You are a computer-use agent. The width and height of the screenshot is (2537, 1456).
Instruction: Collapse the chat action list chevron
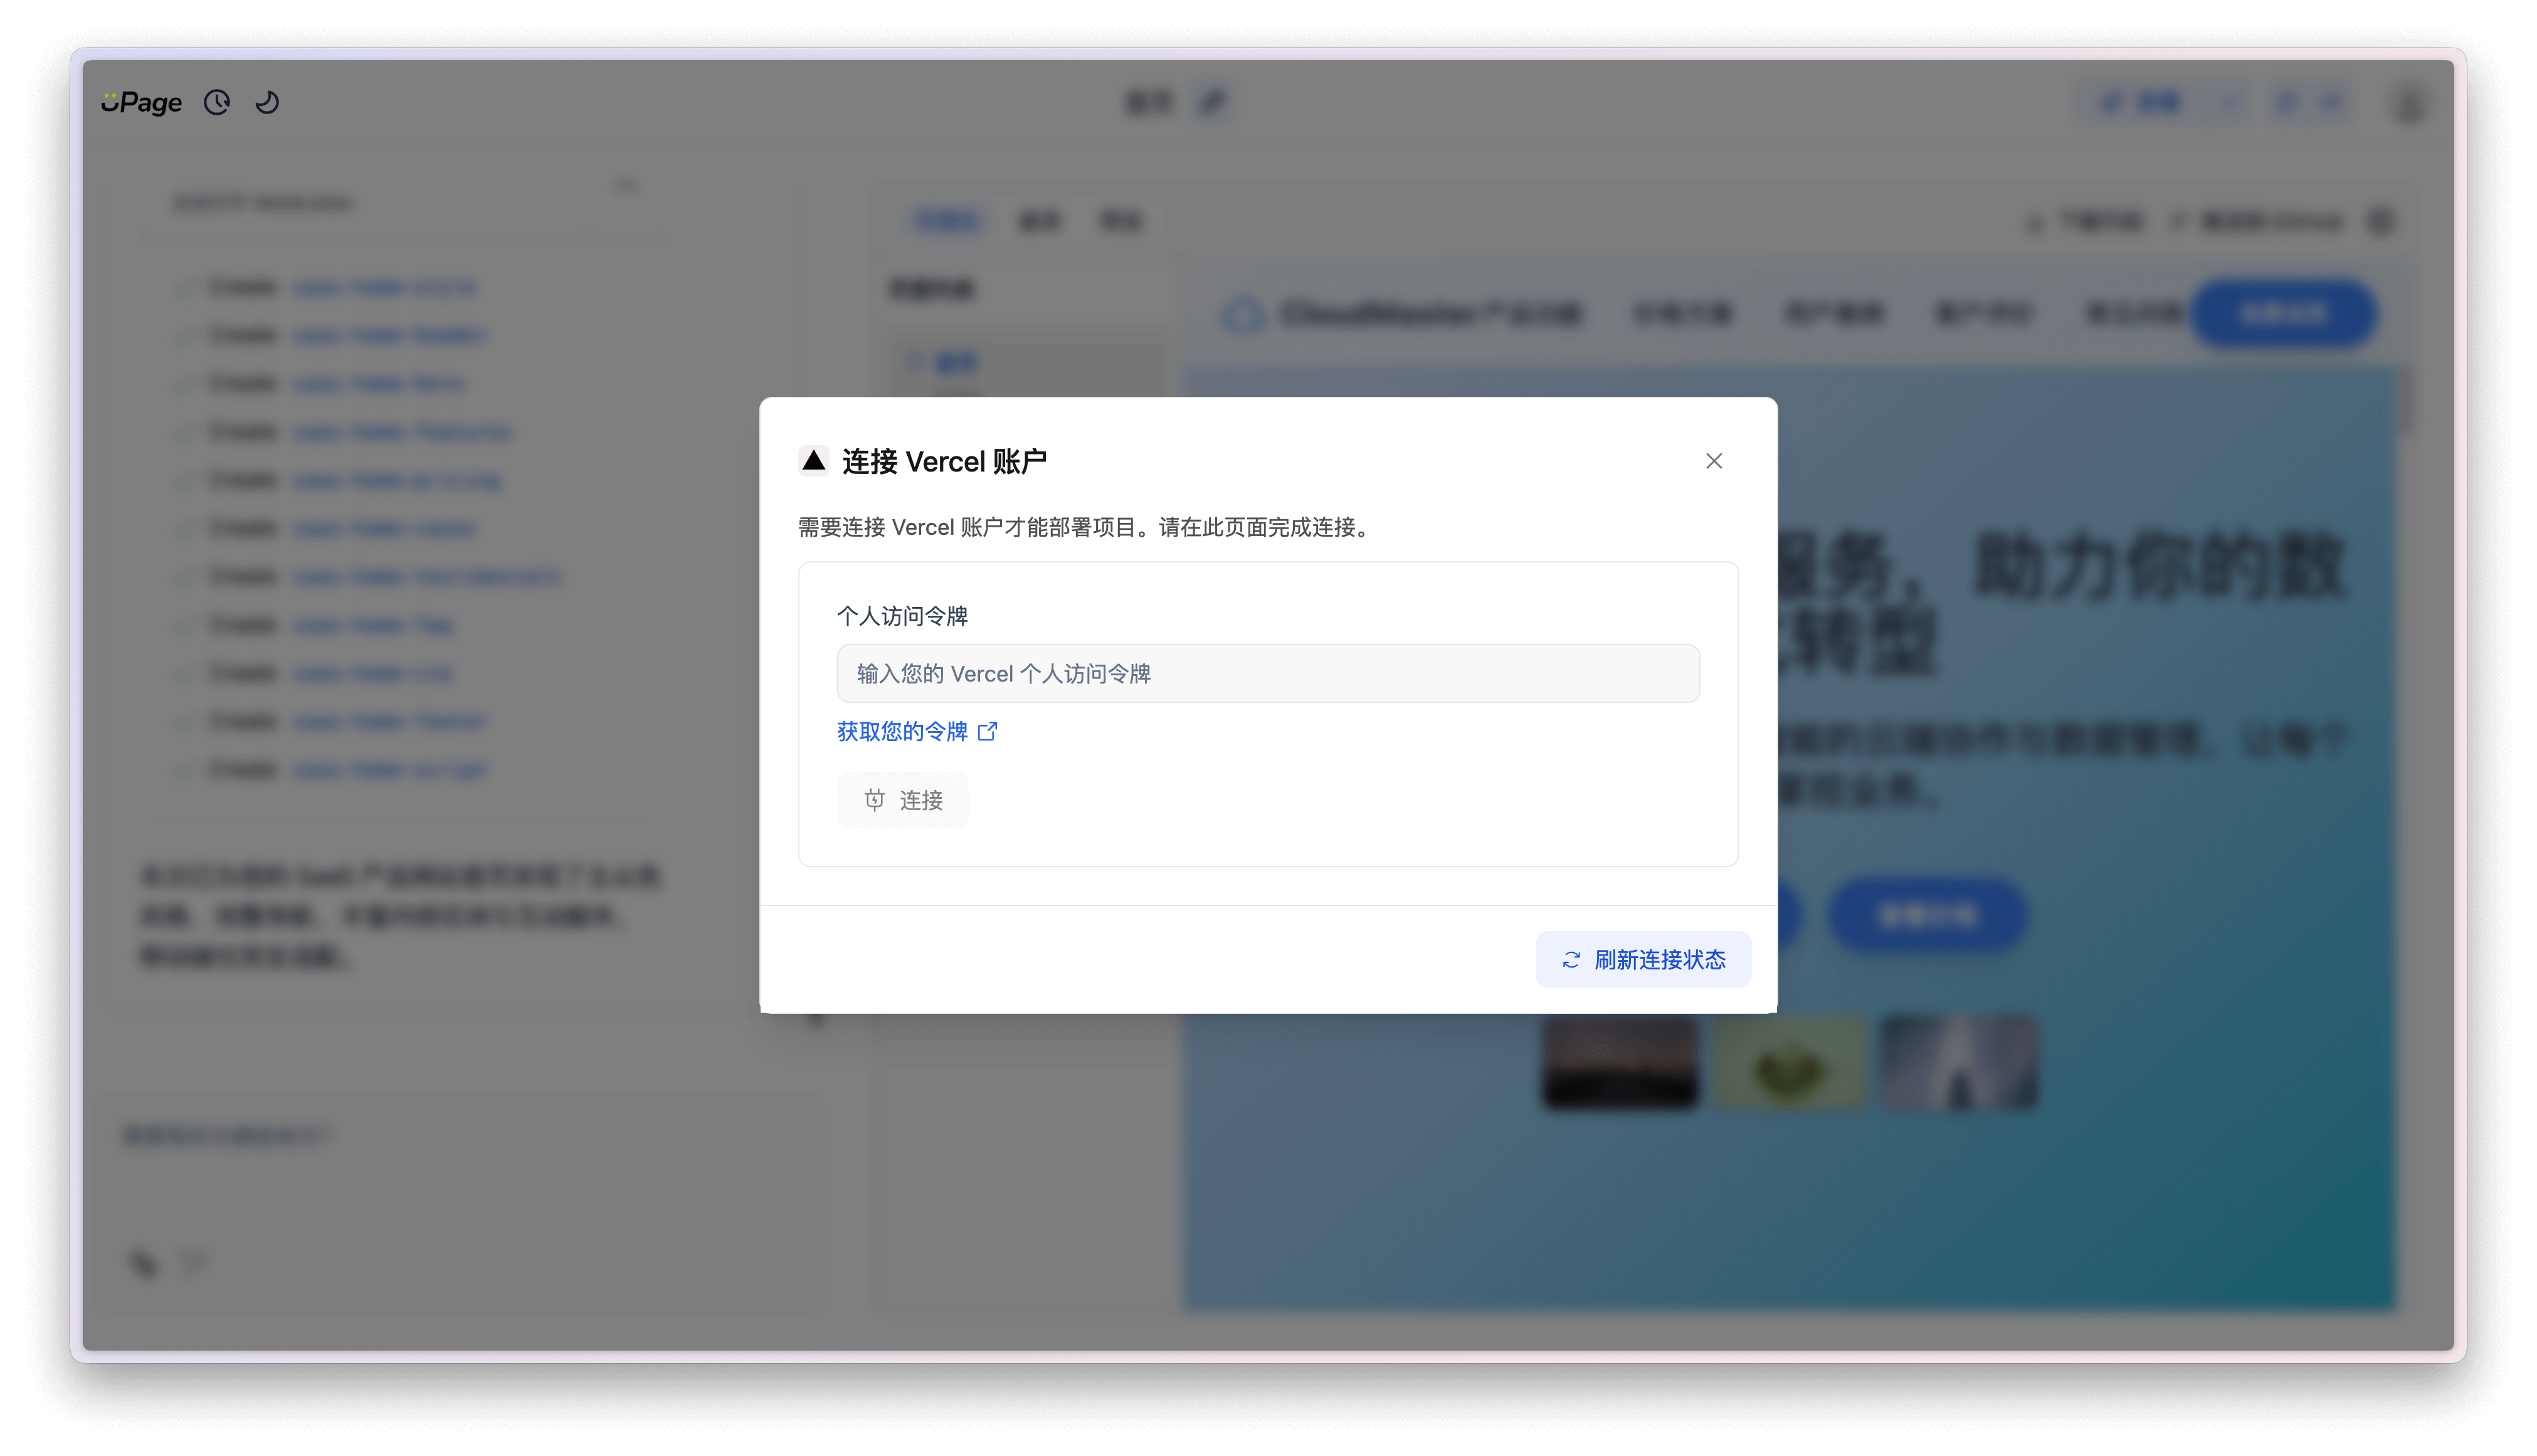(x=626, y=186)
